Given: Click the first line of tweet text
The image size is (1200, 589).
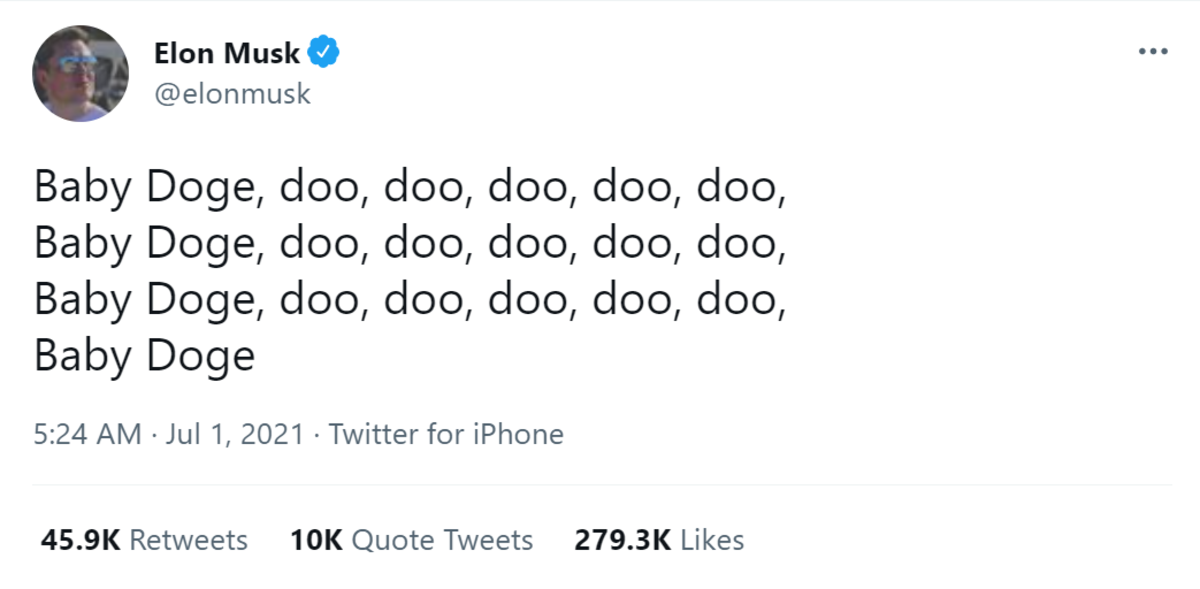Looking at the screenshot, I should [410, 187].
